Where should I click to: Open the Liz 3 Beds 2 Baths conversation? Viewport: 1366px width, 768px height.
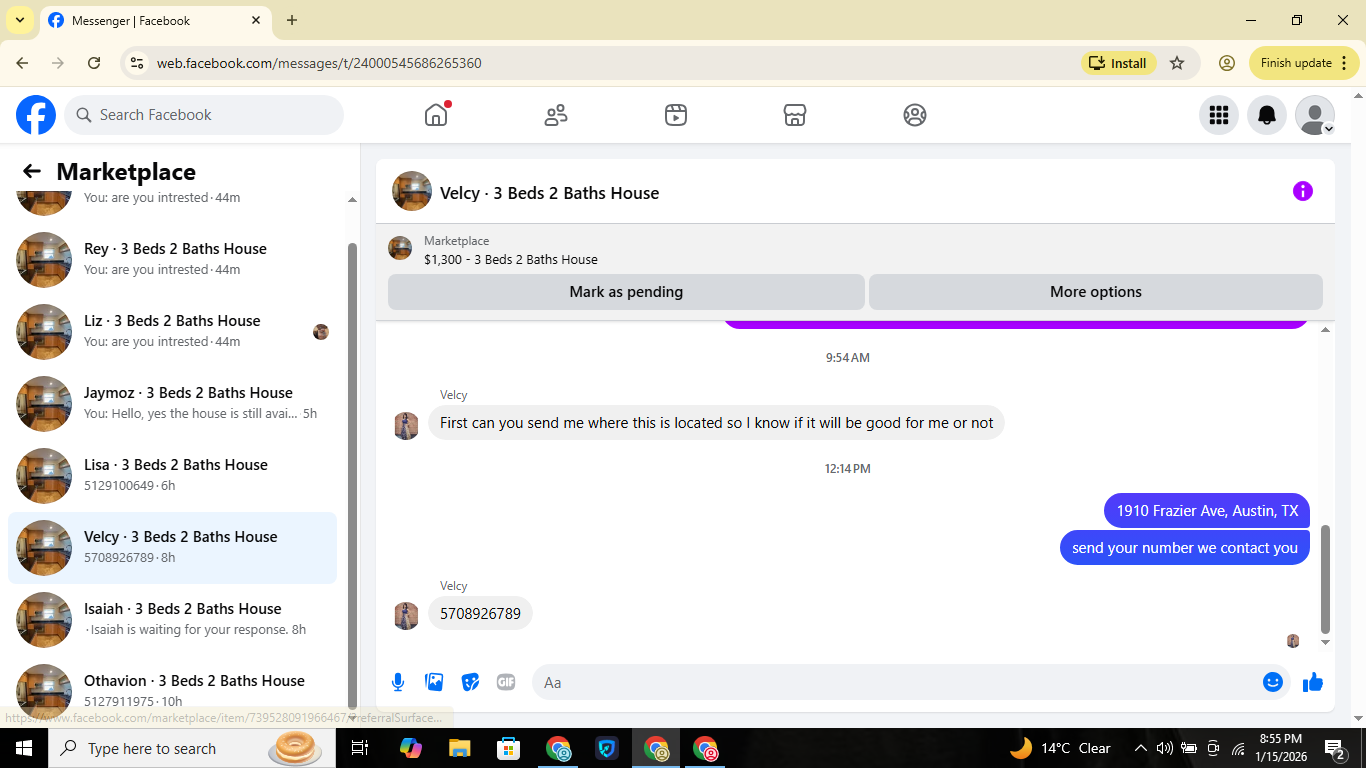point(172,332)
